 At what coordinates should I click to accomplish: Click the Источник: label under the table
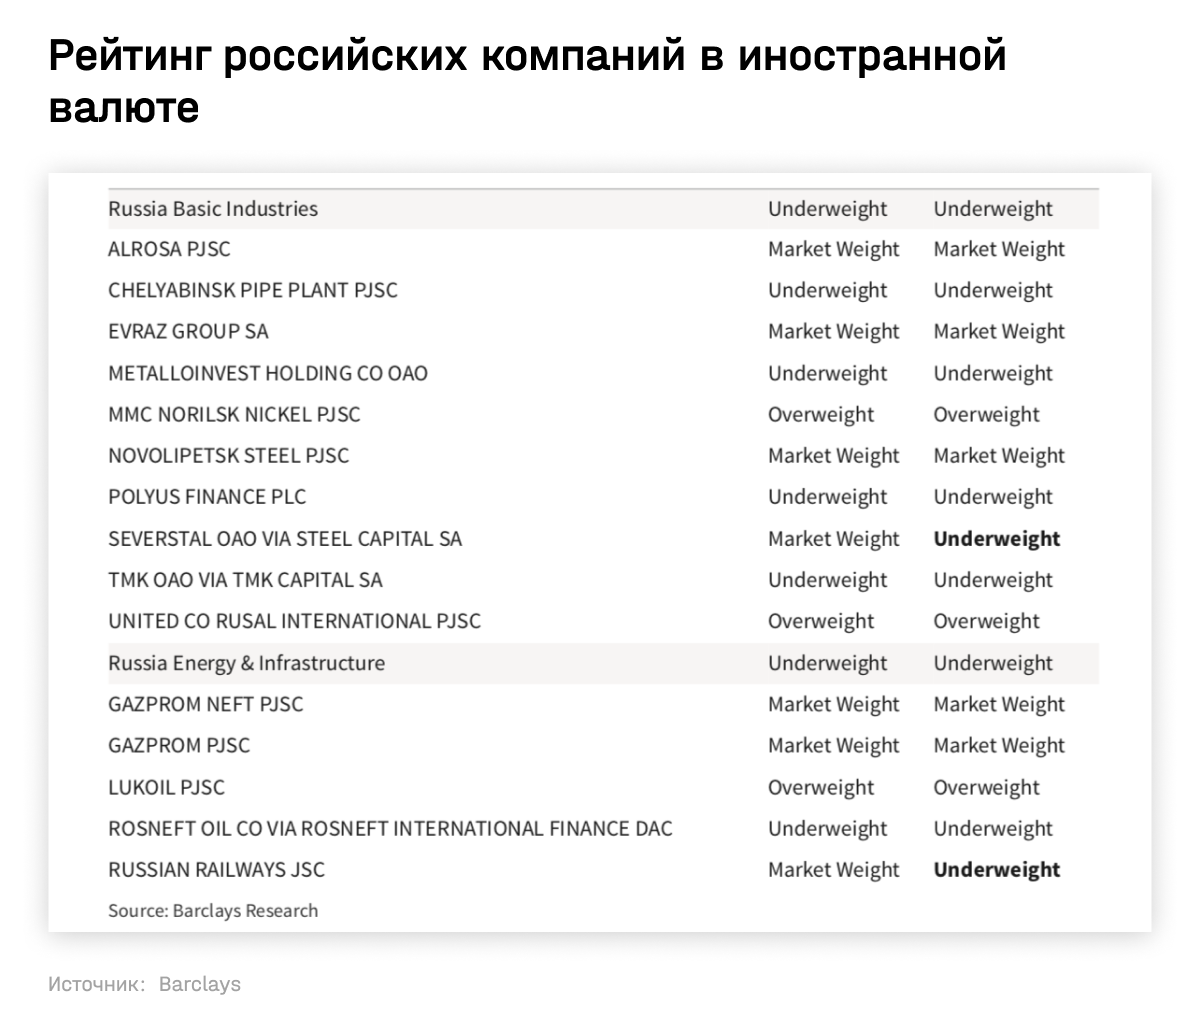[x=96, y=984]
